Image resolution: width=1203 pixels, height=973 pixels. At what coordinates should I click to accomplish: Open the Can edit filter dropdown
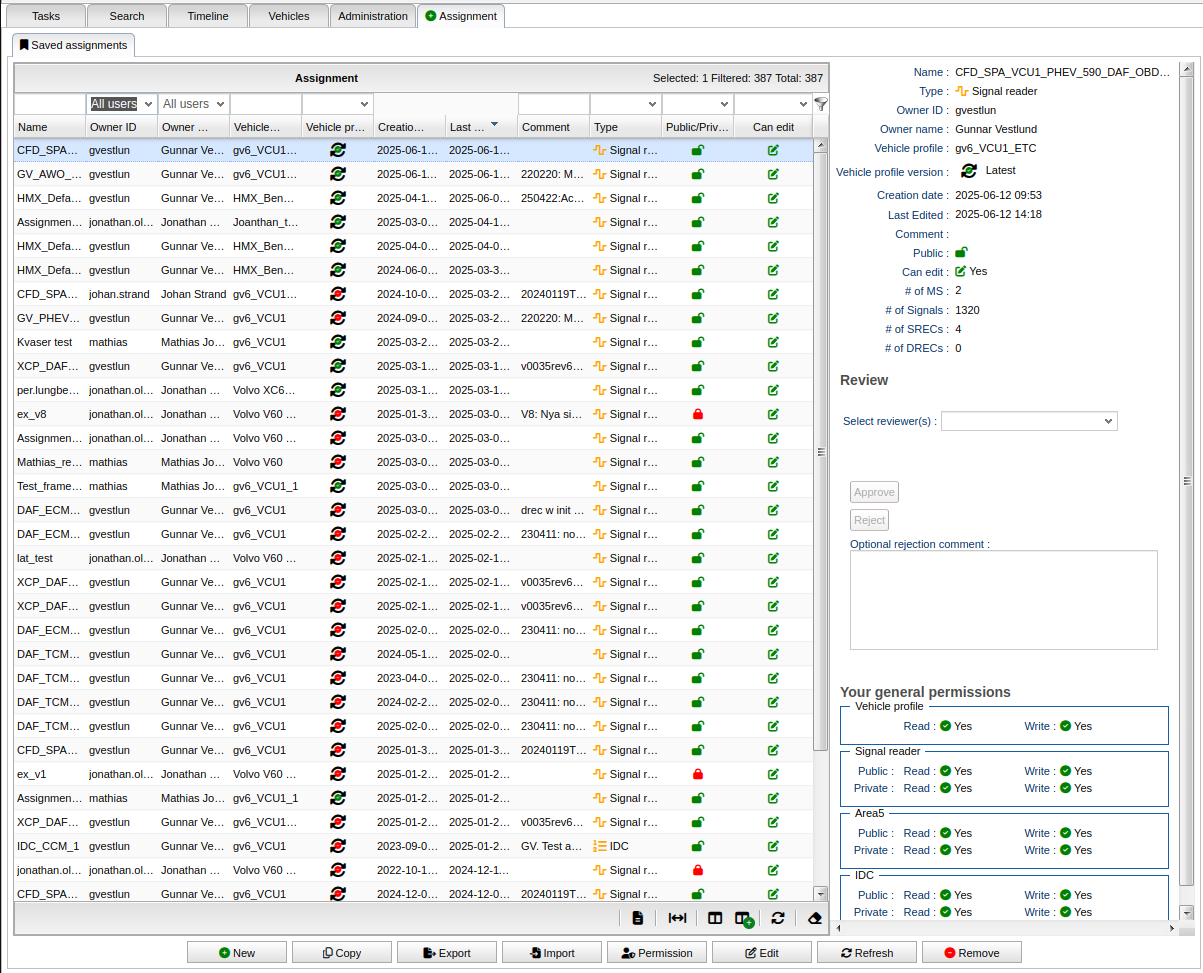coord(771,104)
